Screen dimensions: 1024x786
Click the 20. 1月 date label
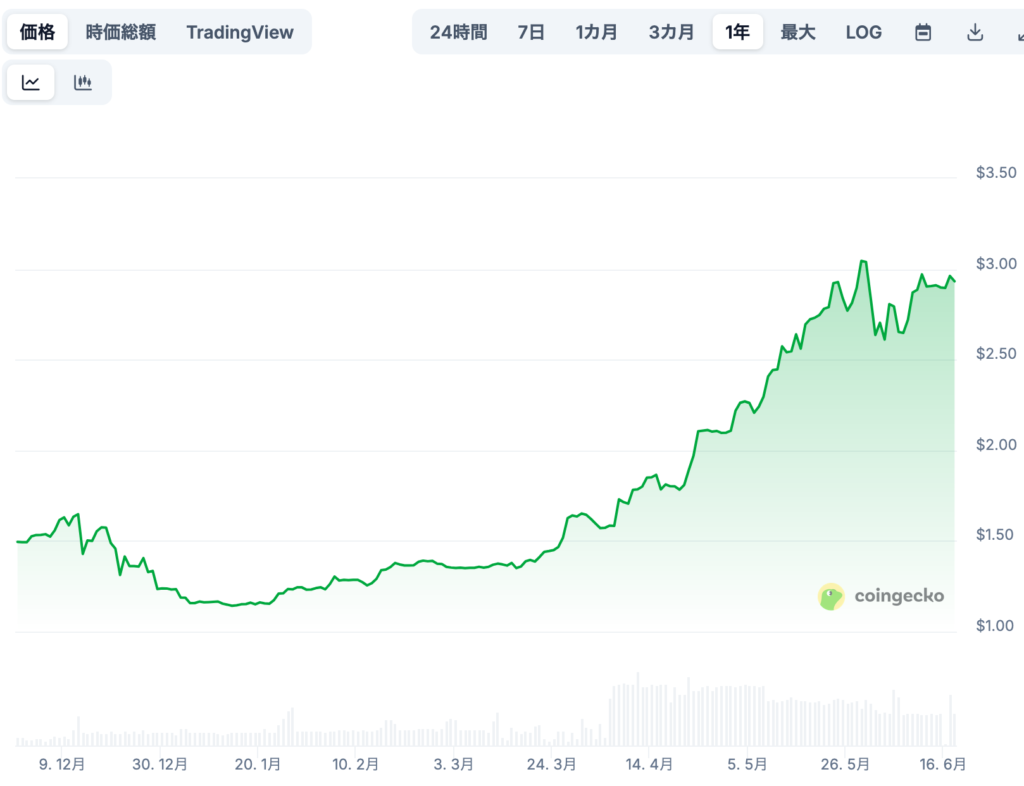(258, 764)
